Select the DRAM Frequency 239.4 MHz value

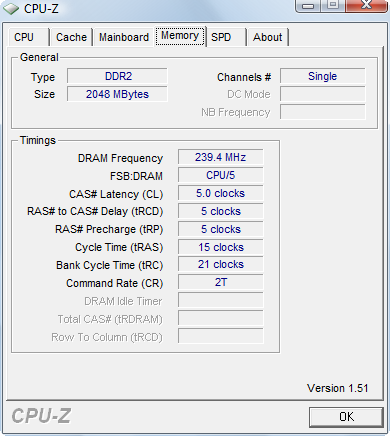pos(220,157)
